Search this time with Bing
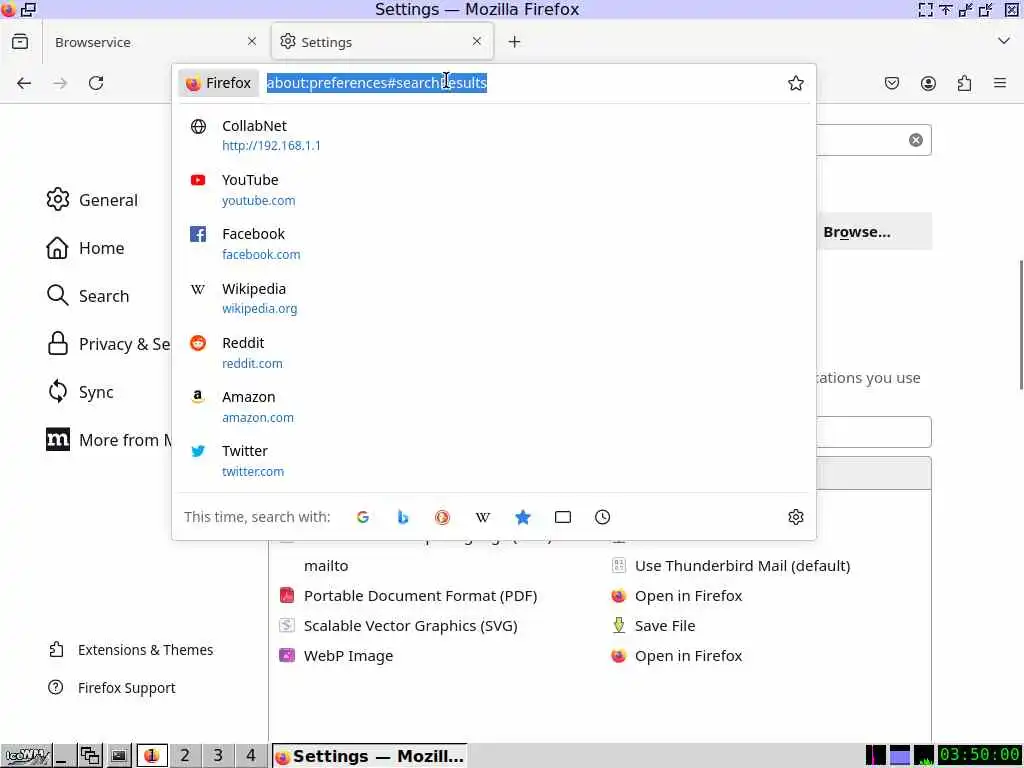Image resolution: width=1024 pixels, height=768 pixels. pos(403,517)
